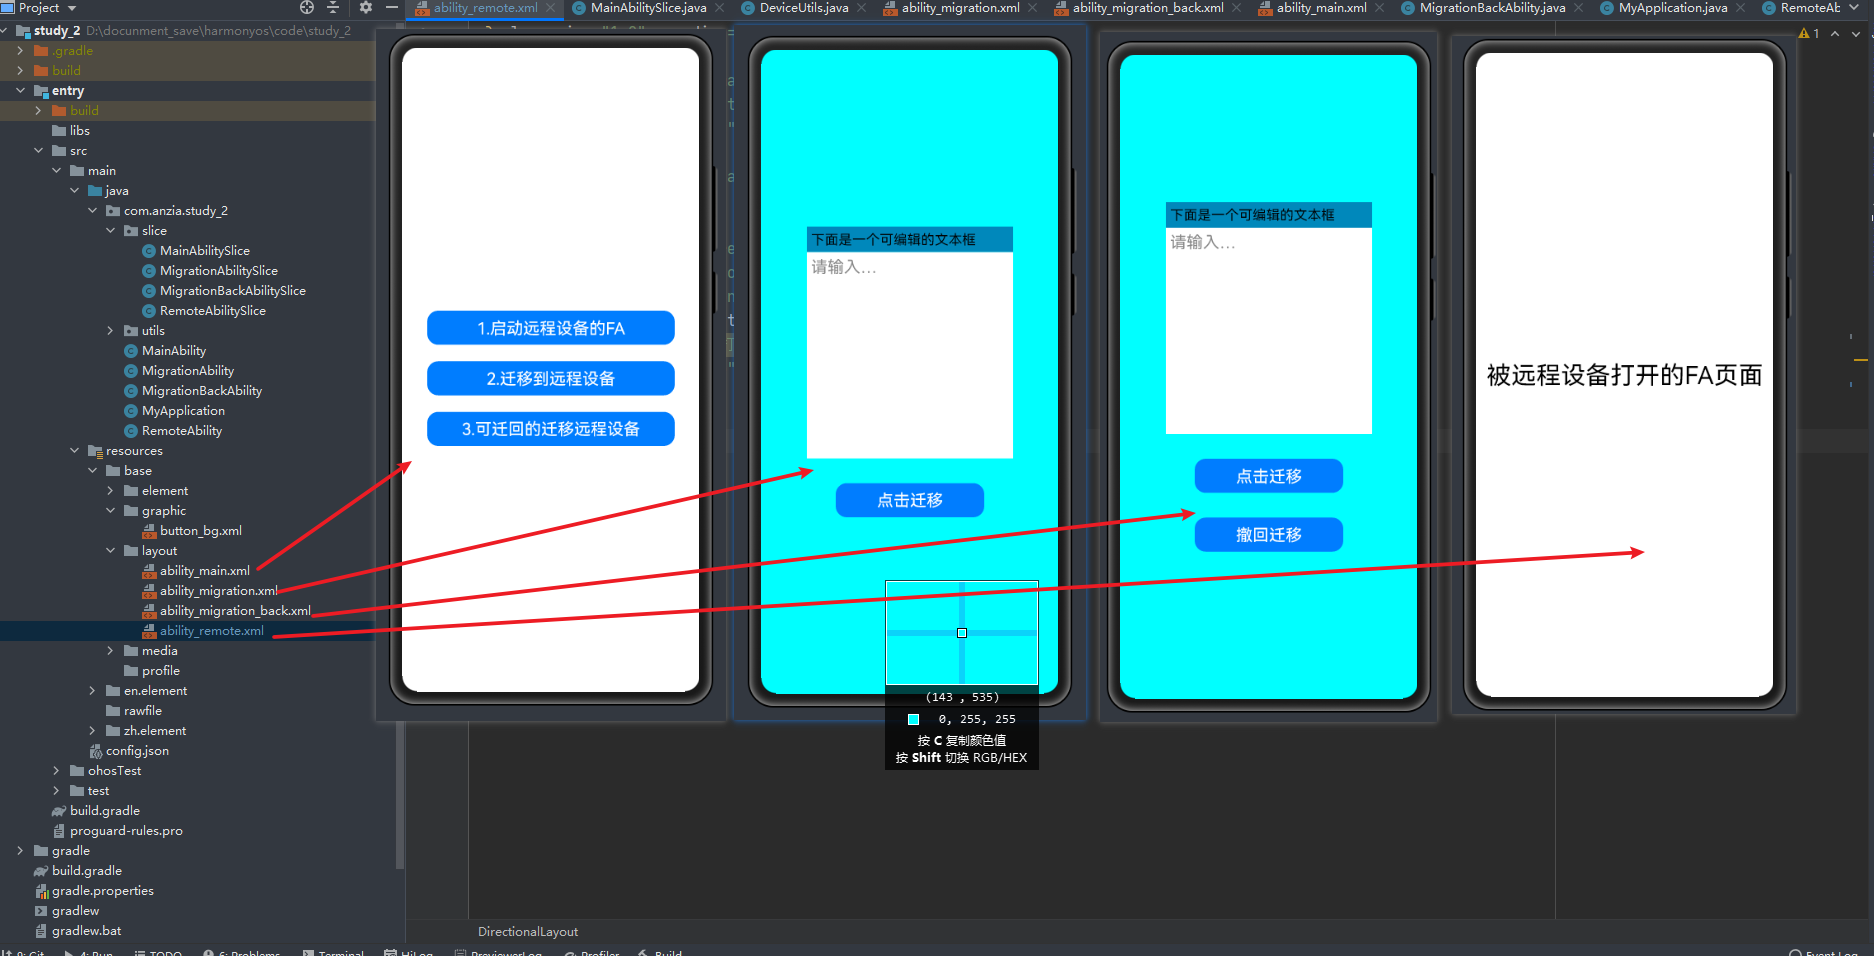1874x956 pixels.
Task: Expand the ohosTest folder
Action: 56,771
